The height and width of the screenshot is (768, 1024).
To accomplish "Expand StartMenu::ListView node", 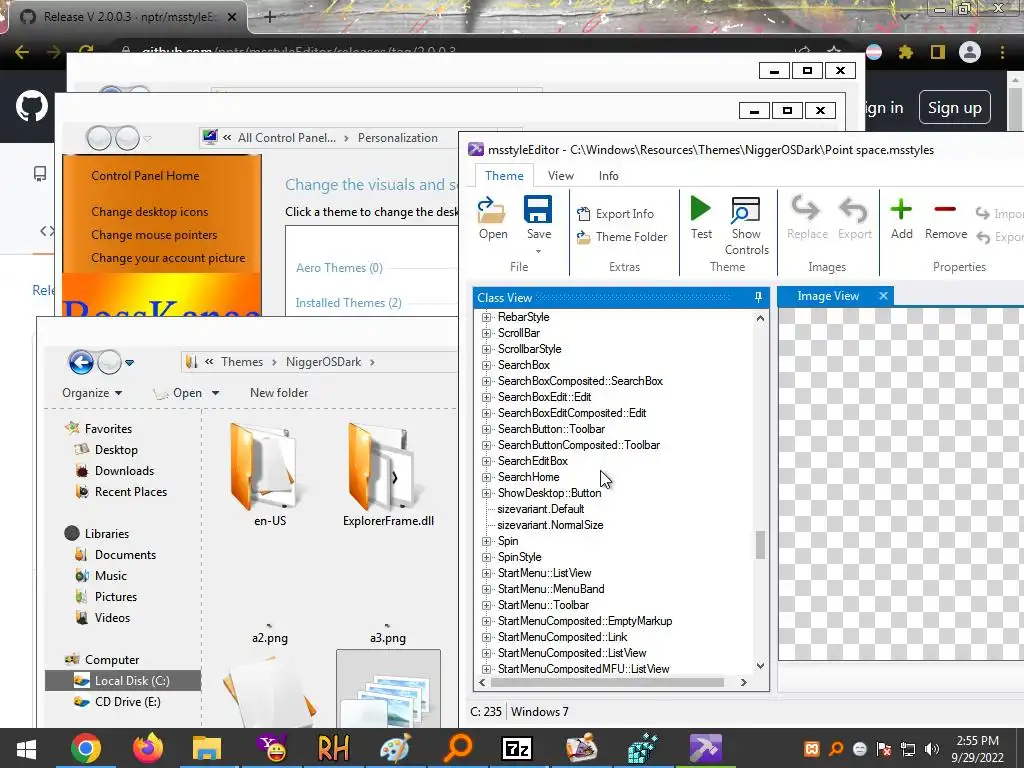I will point(486,573).
